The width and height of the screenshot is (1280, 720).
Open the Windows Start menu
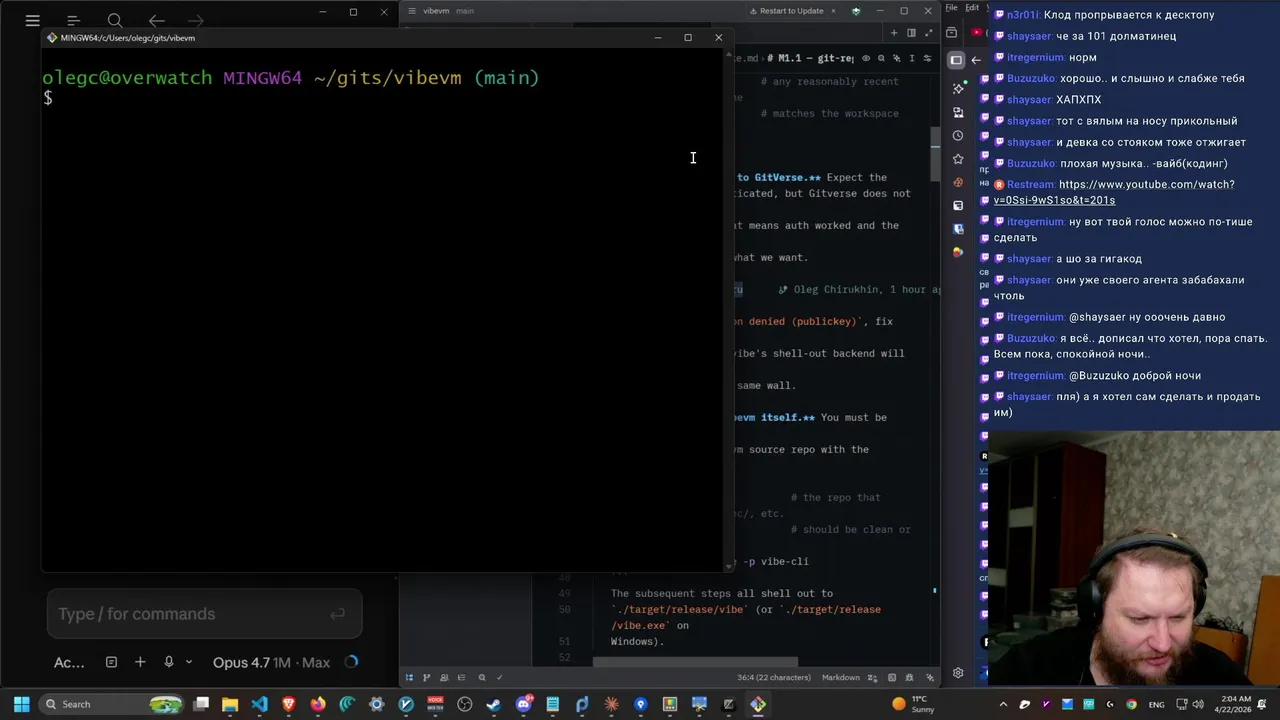click(x=21, y=704)
